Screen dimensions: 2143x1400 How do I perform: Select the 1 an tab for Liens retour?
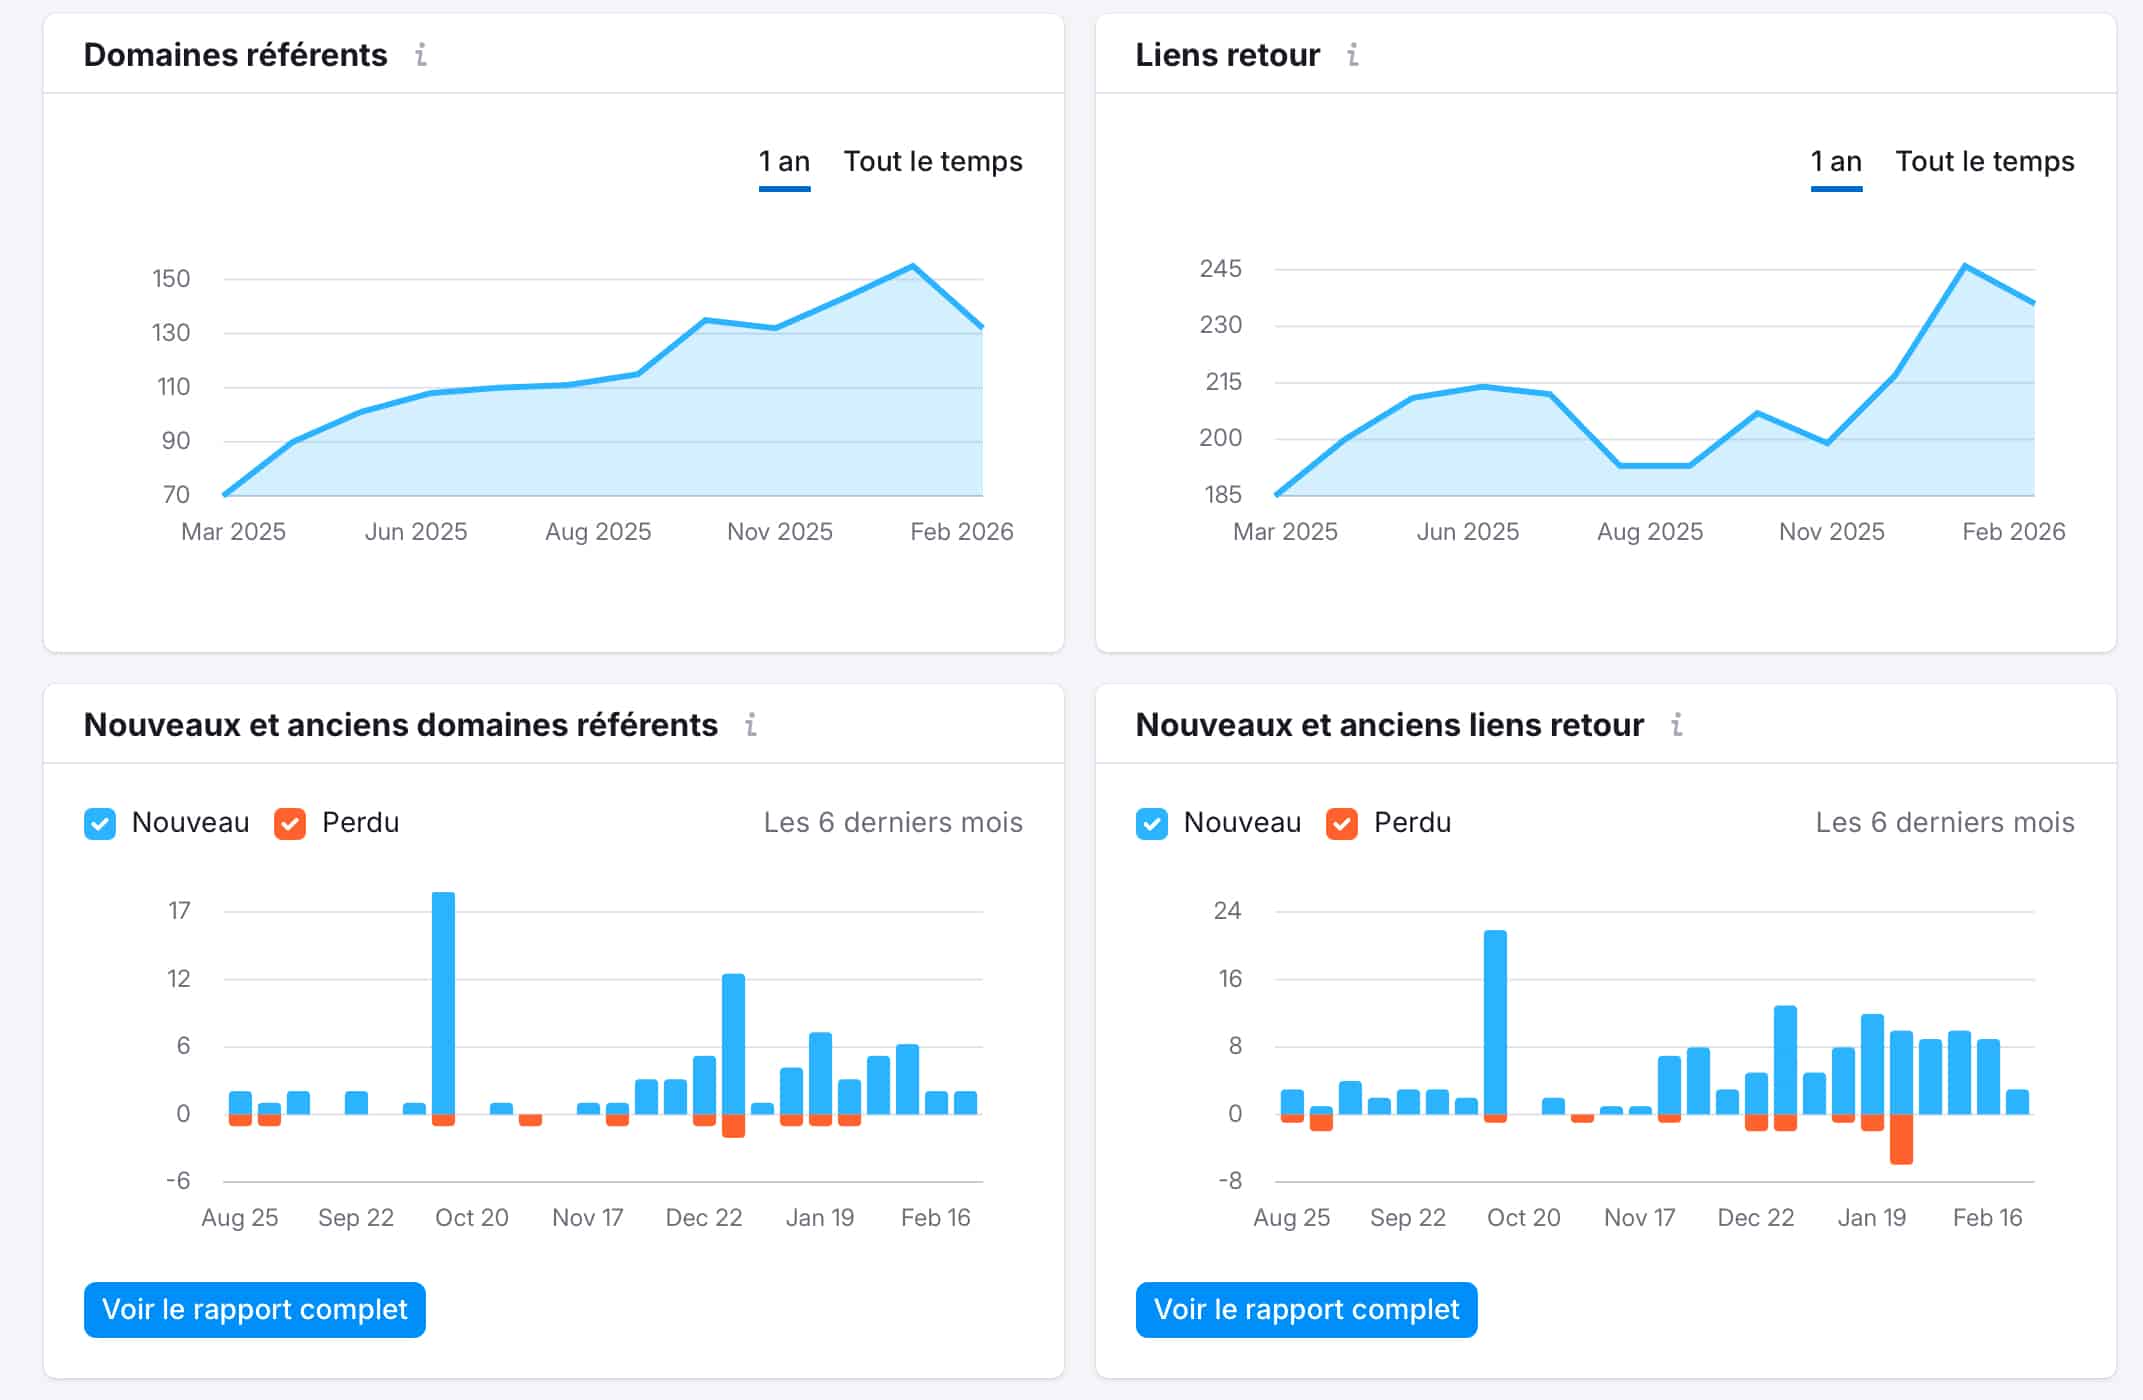(x=1835, y=161)
